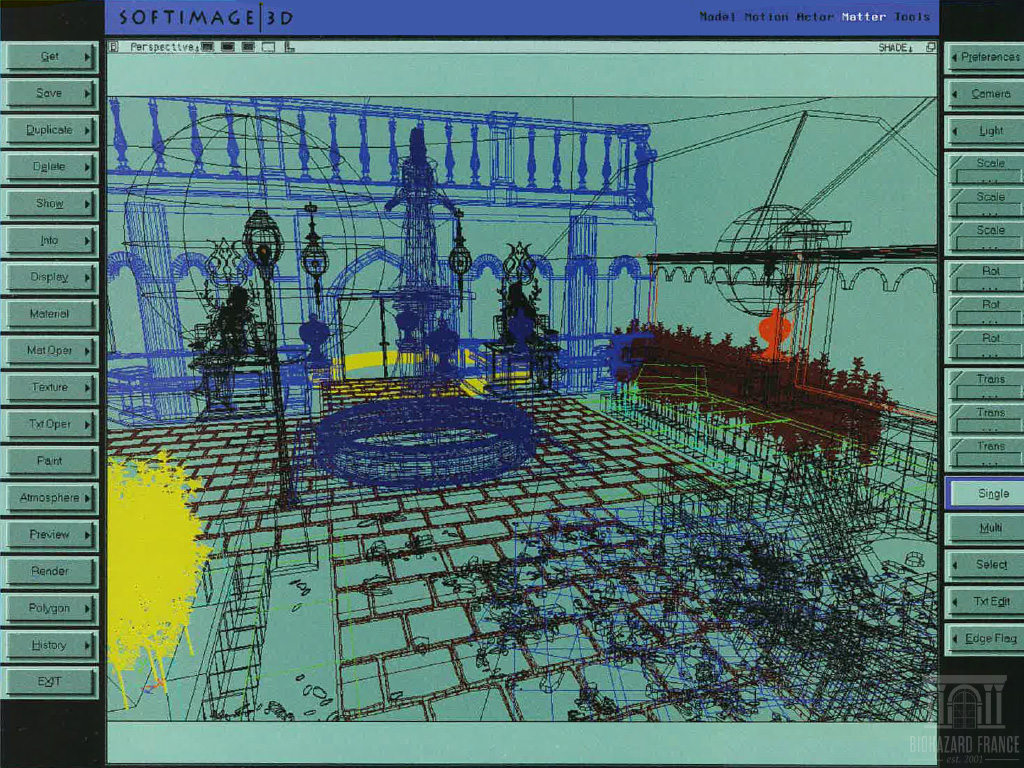This screenshot has height=768, width=1024.
Task: Open the Atmosphere menu
Action: click(x=50, y=498)
